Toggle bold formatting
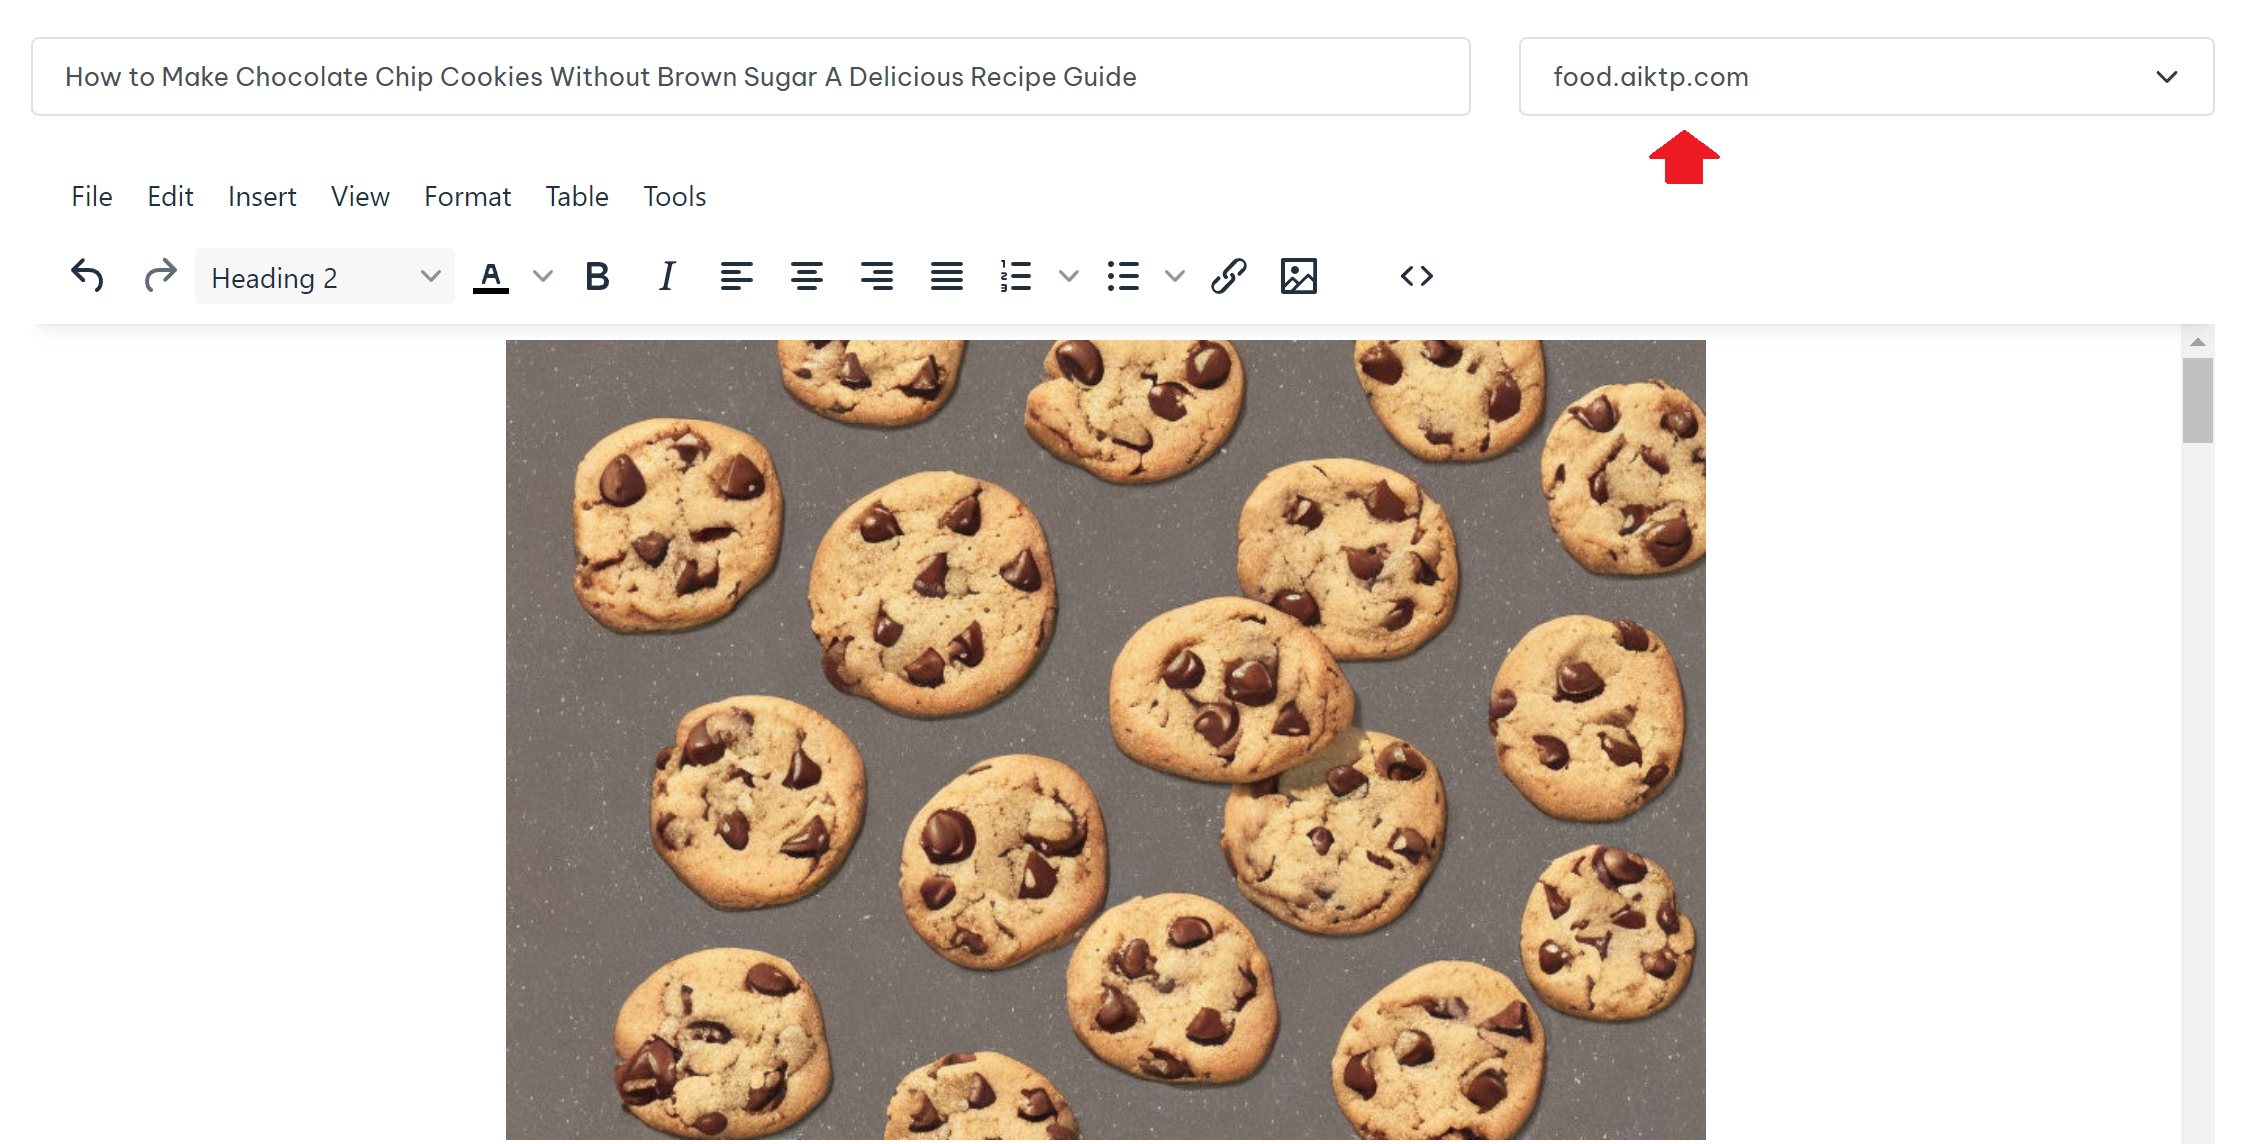The image size is (2245, 1144). click(x=597, y=276)
